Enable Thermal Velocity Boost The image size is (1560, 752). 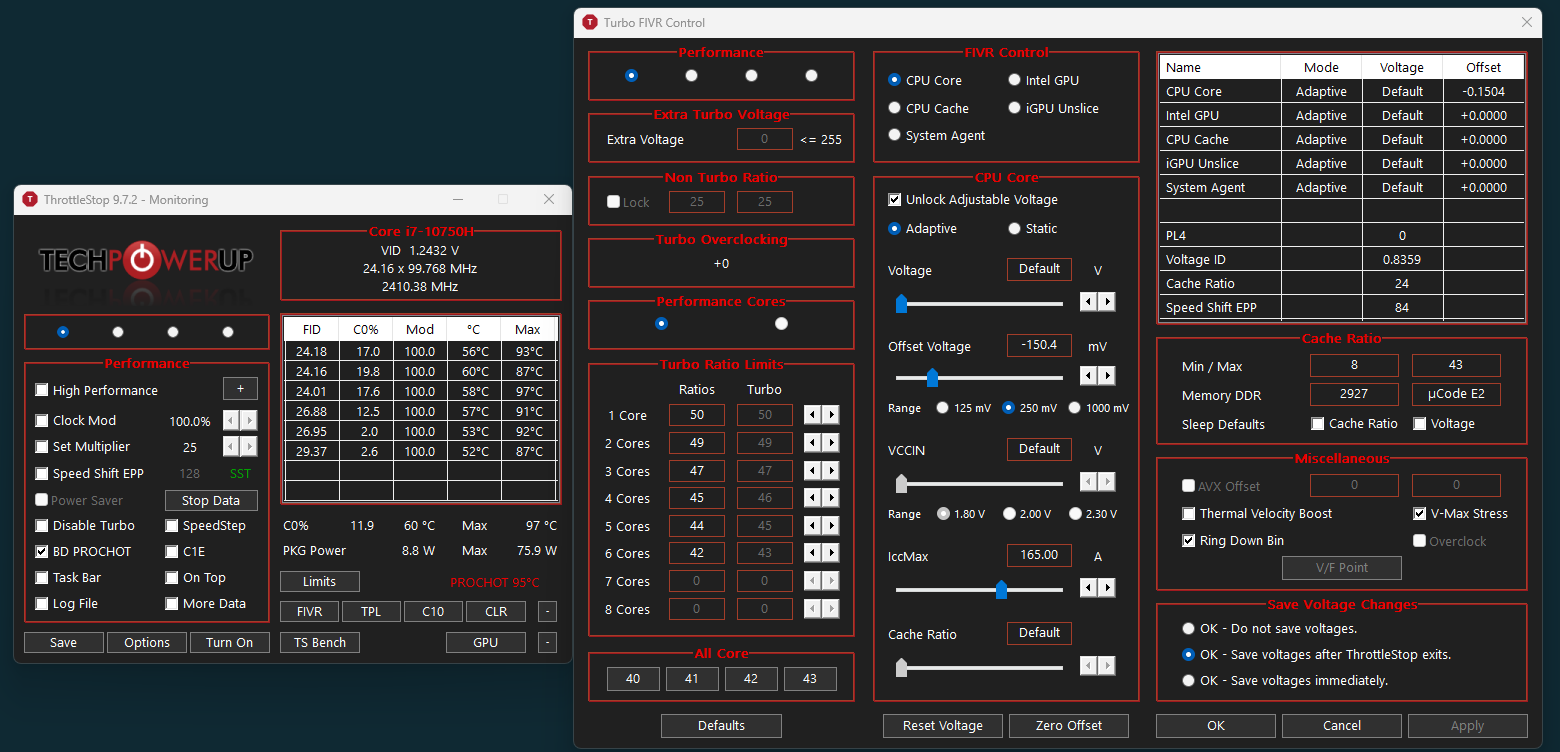point(1188,514)
